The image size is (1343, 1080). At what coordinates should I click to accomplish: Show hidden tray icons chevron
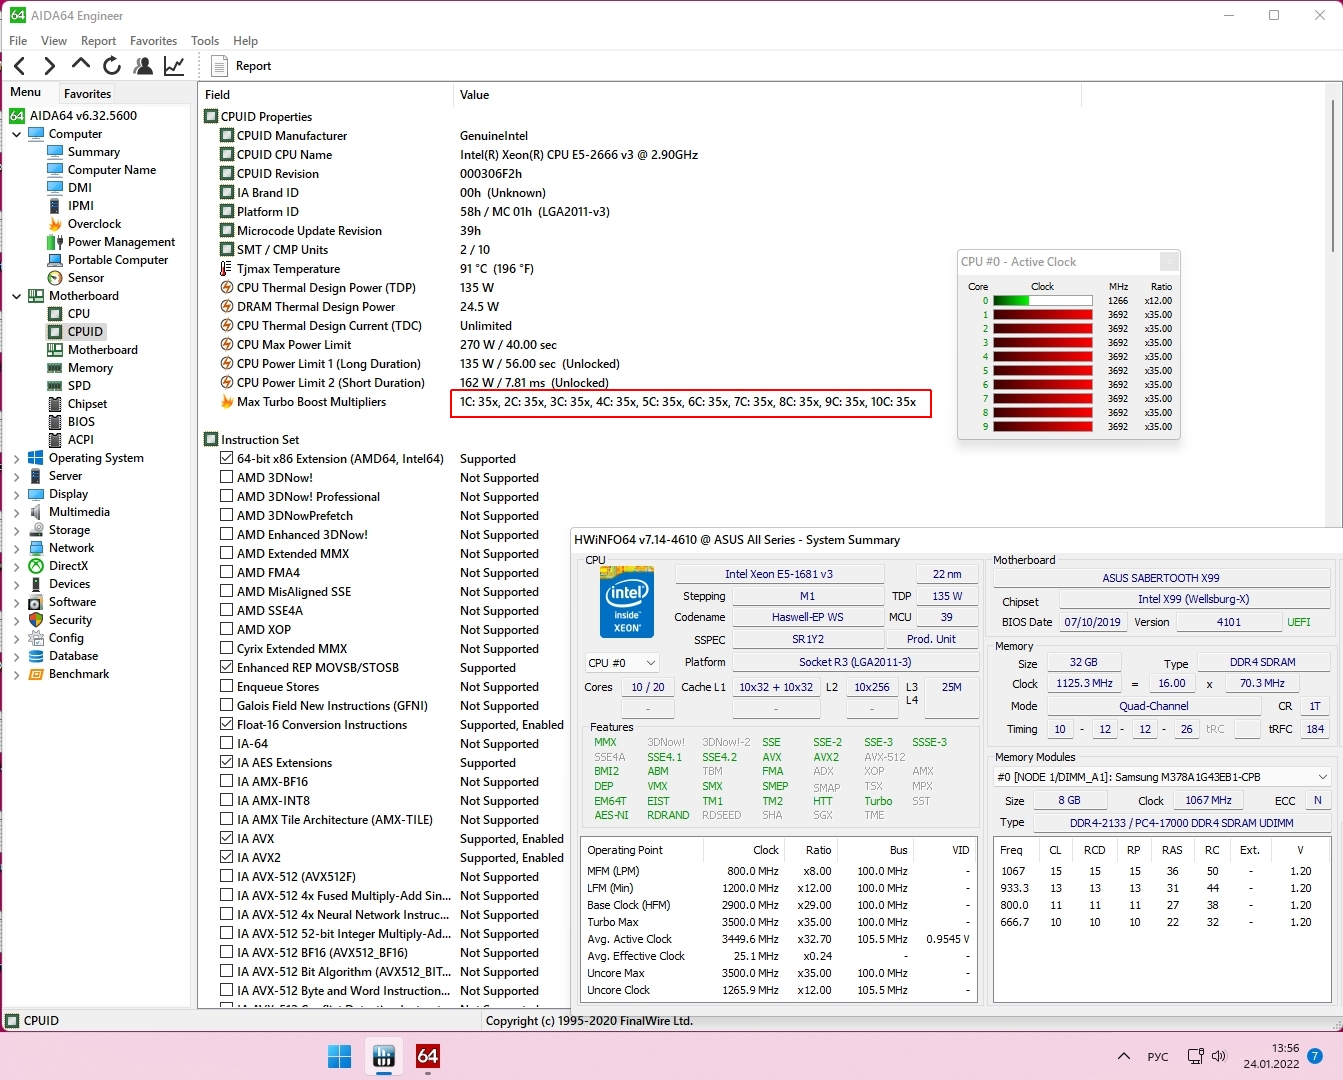tap(1124, 1056)
